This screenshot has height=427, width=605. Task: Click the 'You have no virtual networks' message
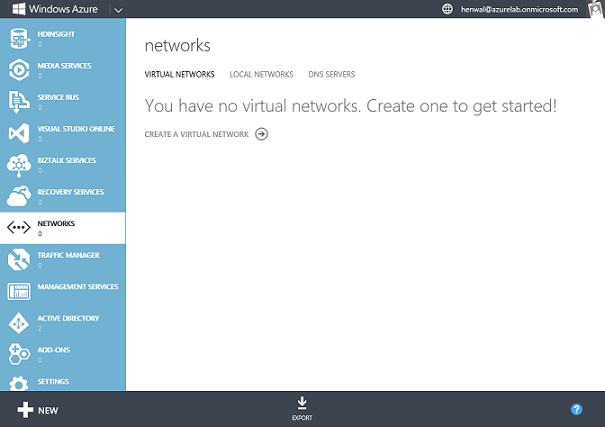[x=351, y=106]
